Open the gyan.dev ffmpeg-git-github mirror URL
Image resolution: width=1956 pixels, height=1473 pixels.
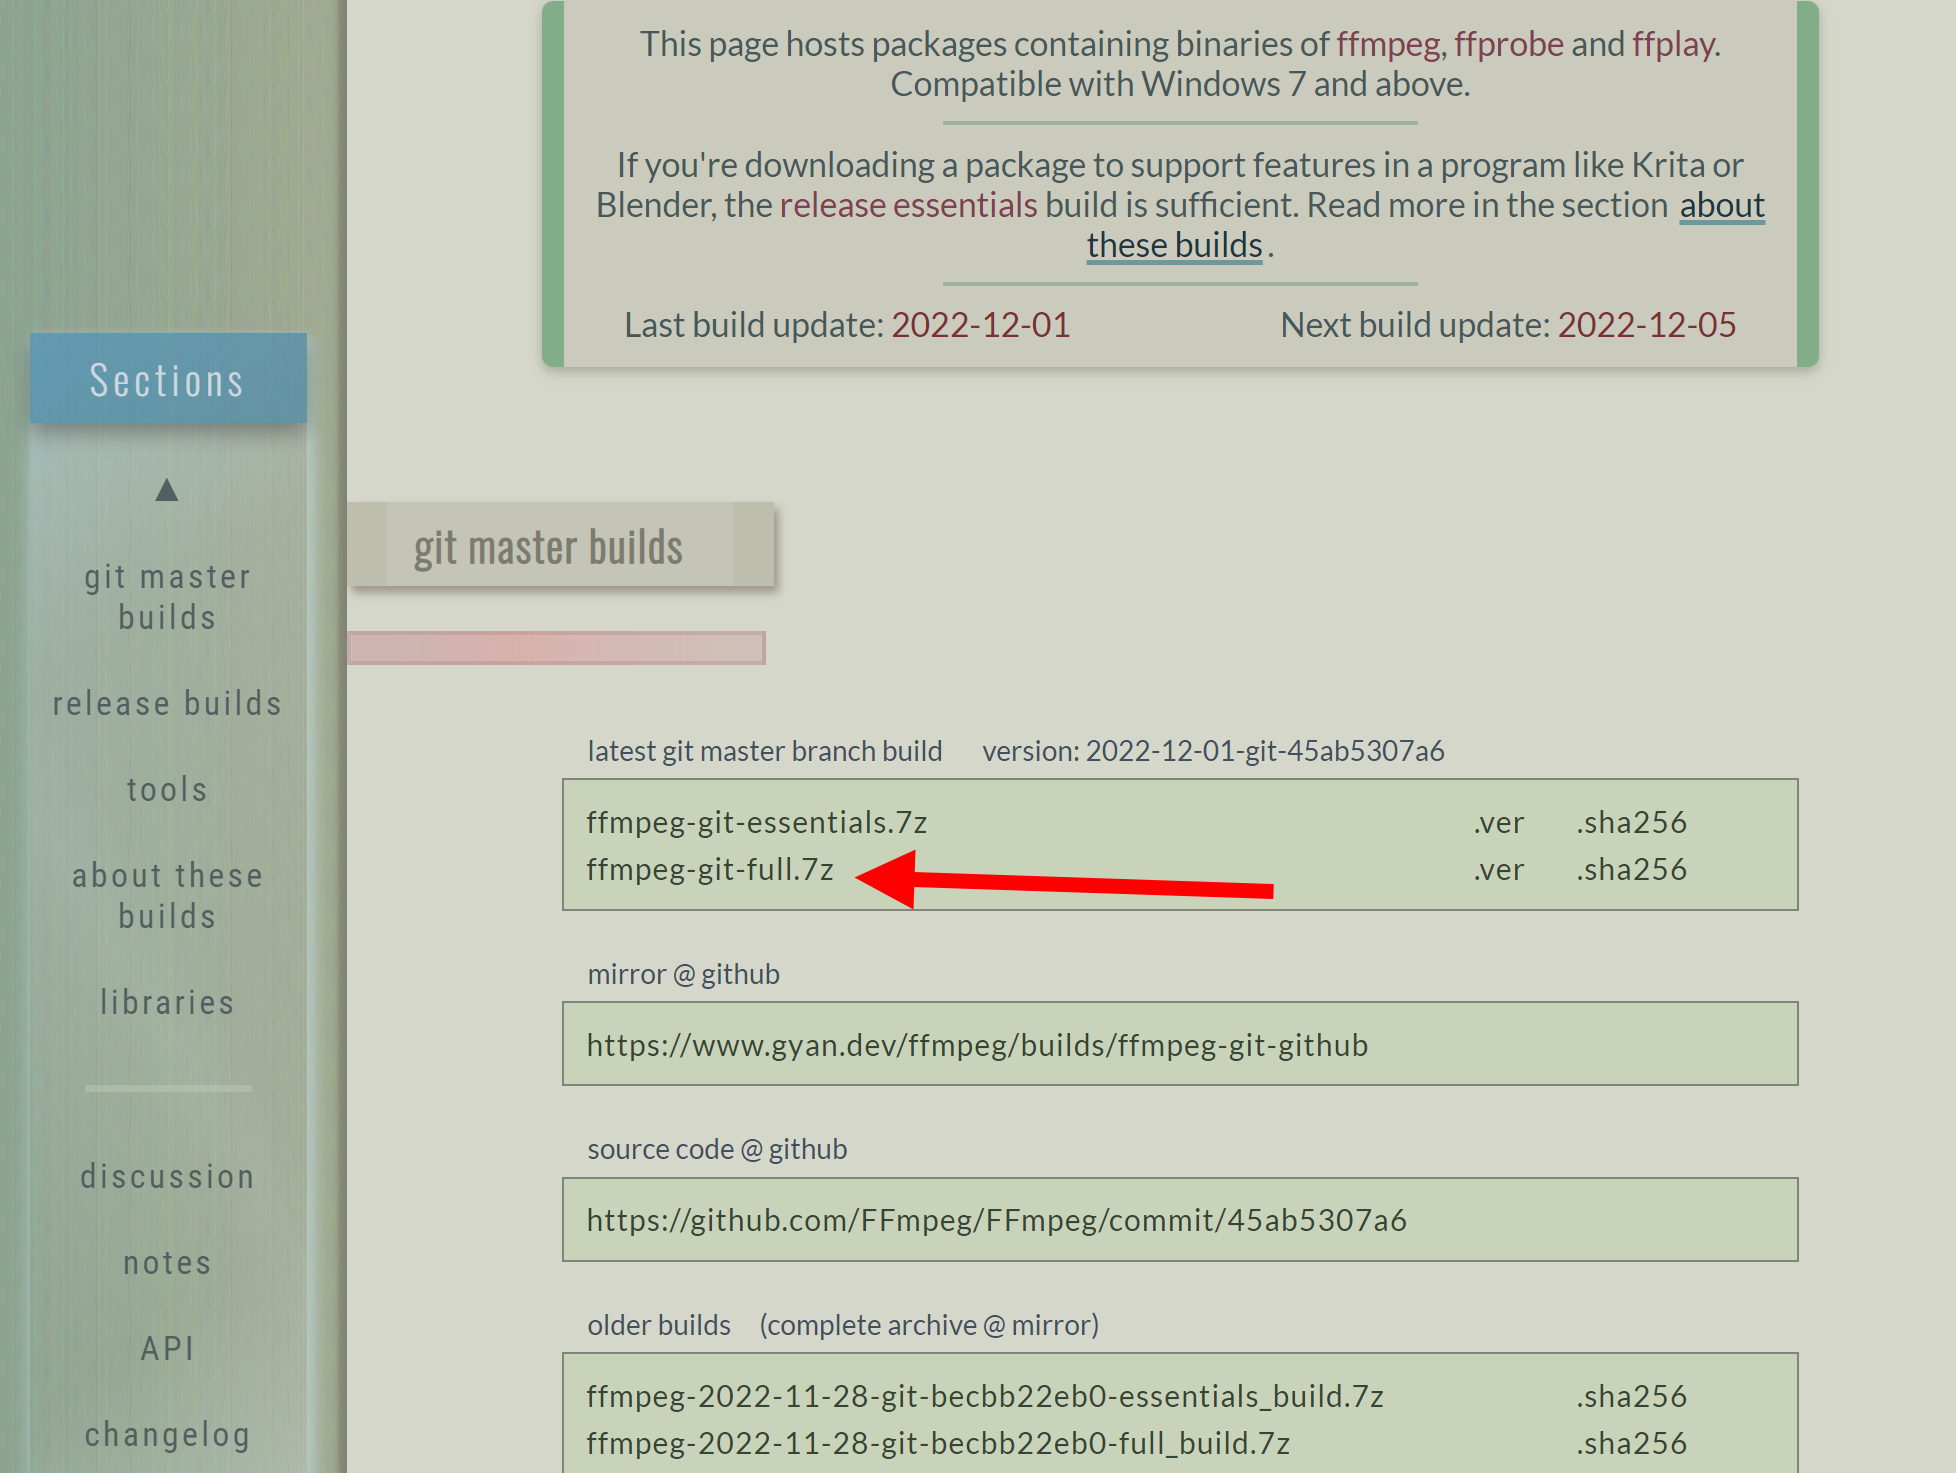pyautogui.click(x=977, y=1045)
